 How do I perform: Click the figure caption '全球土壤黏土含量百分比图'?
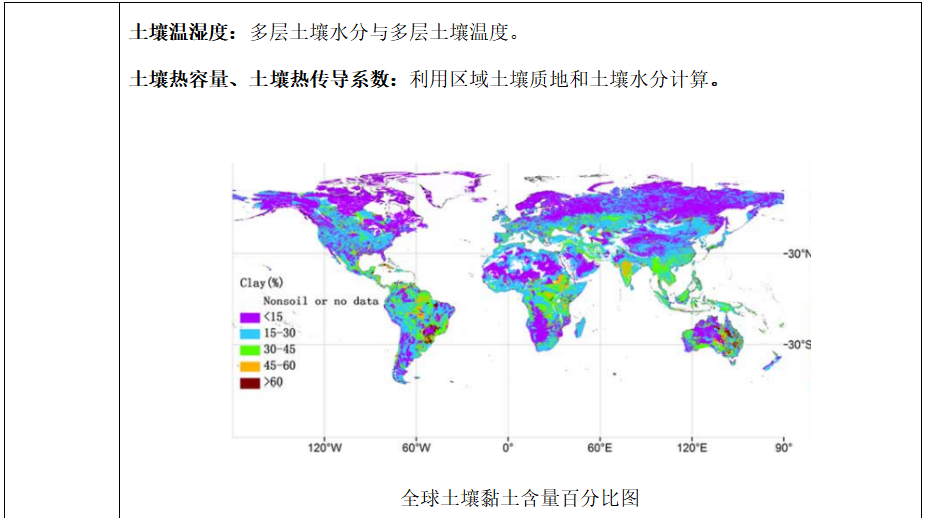click(x=520, y=498)
